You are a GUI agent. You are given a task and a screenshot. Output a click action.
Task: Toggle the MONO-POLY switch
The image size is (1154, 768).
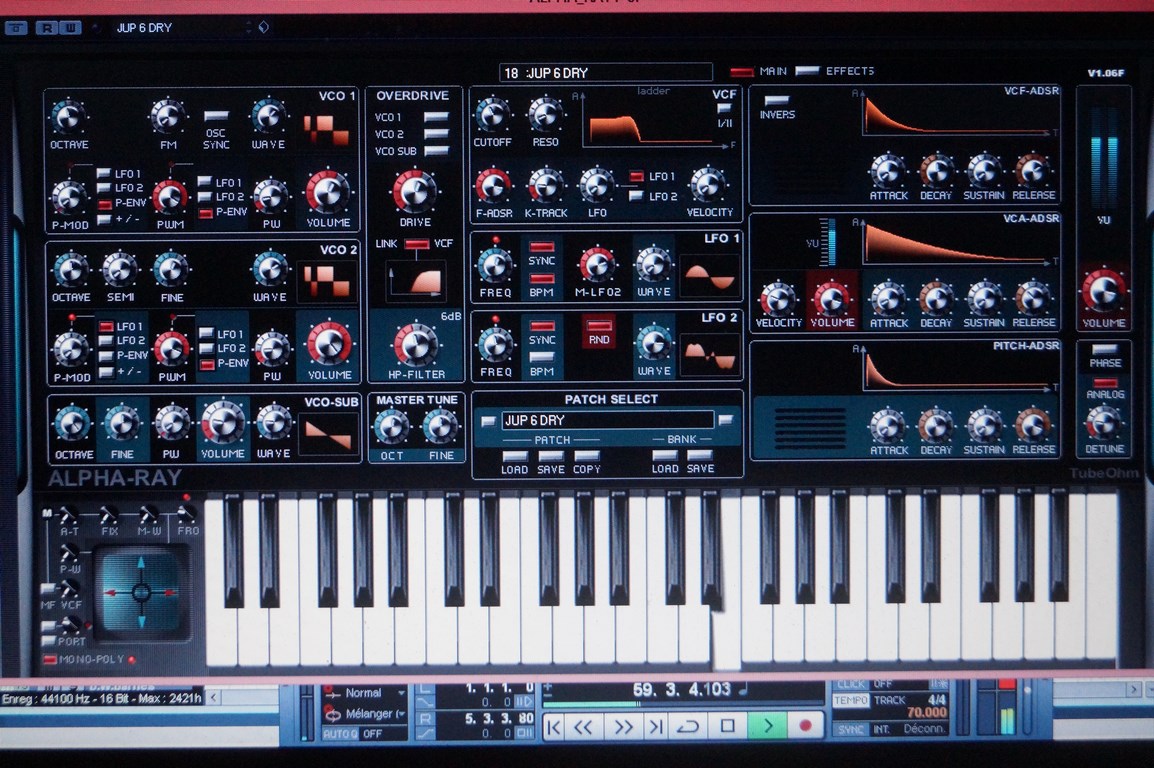(50, 659)
